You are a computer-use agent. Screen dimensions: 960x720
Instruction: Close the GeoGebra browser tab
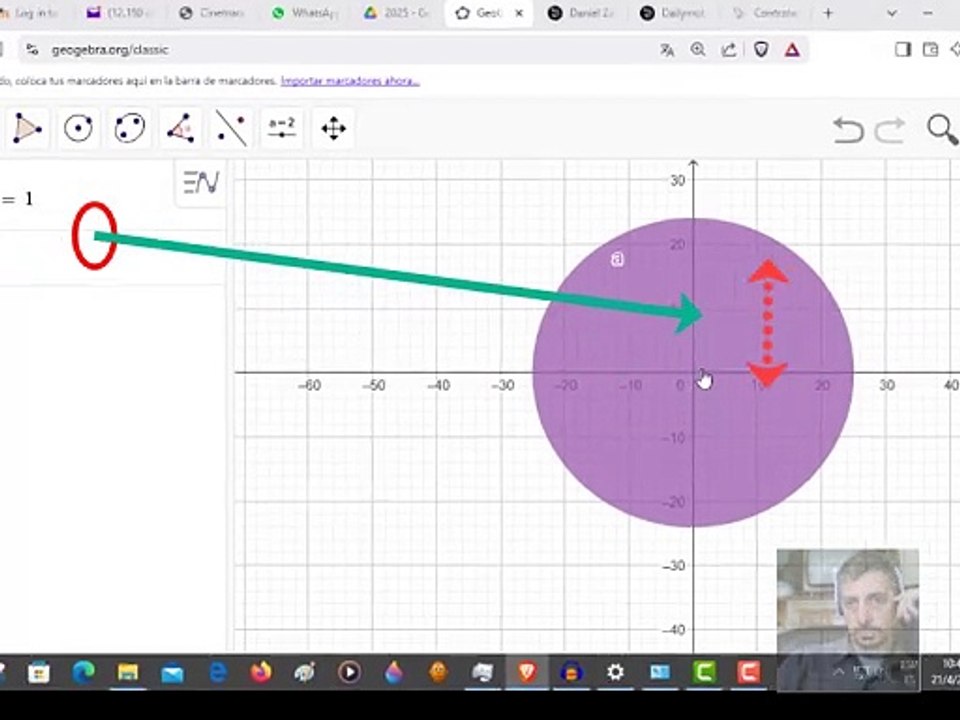(x=519, y=13)
